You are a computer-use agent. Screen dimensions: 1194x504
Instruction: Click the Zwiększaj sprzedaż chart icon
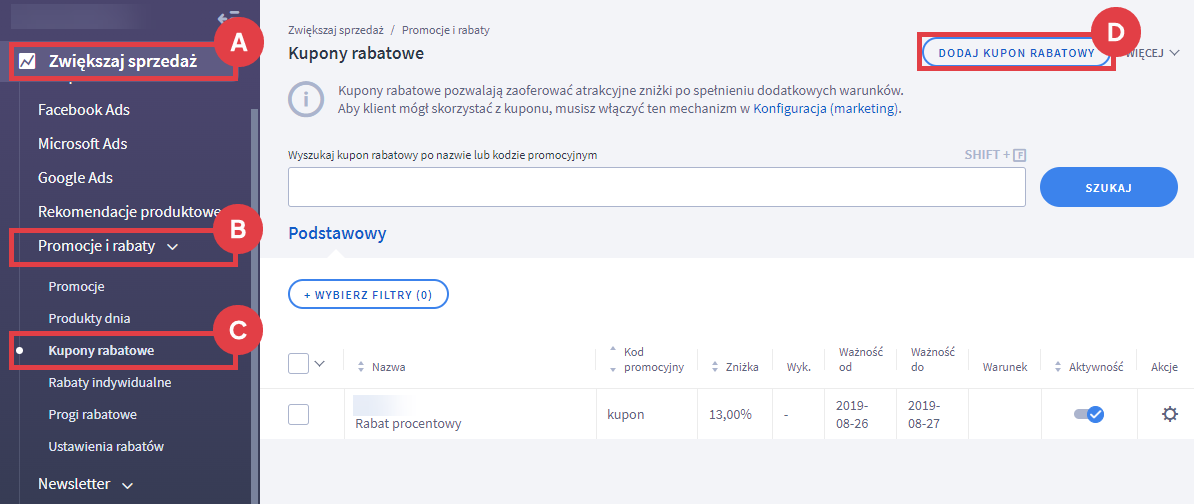(x=28, y=62)
